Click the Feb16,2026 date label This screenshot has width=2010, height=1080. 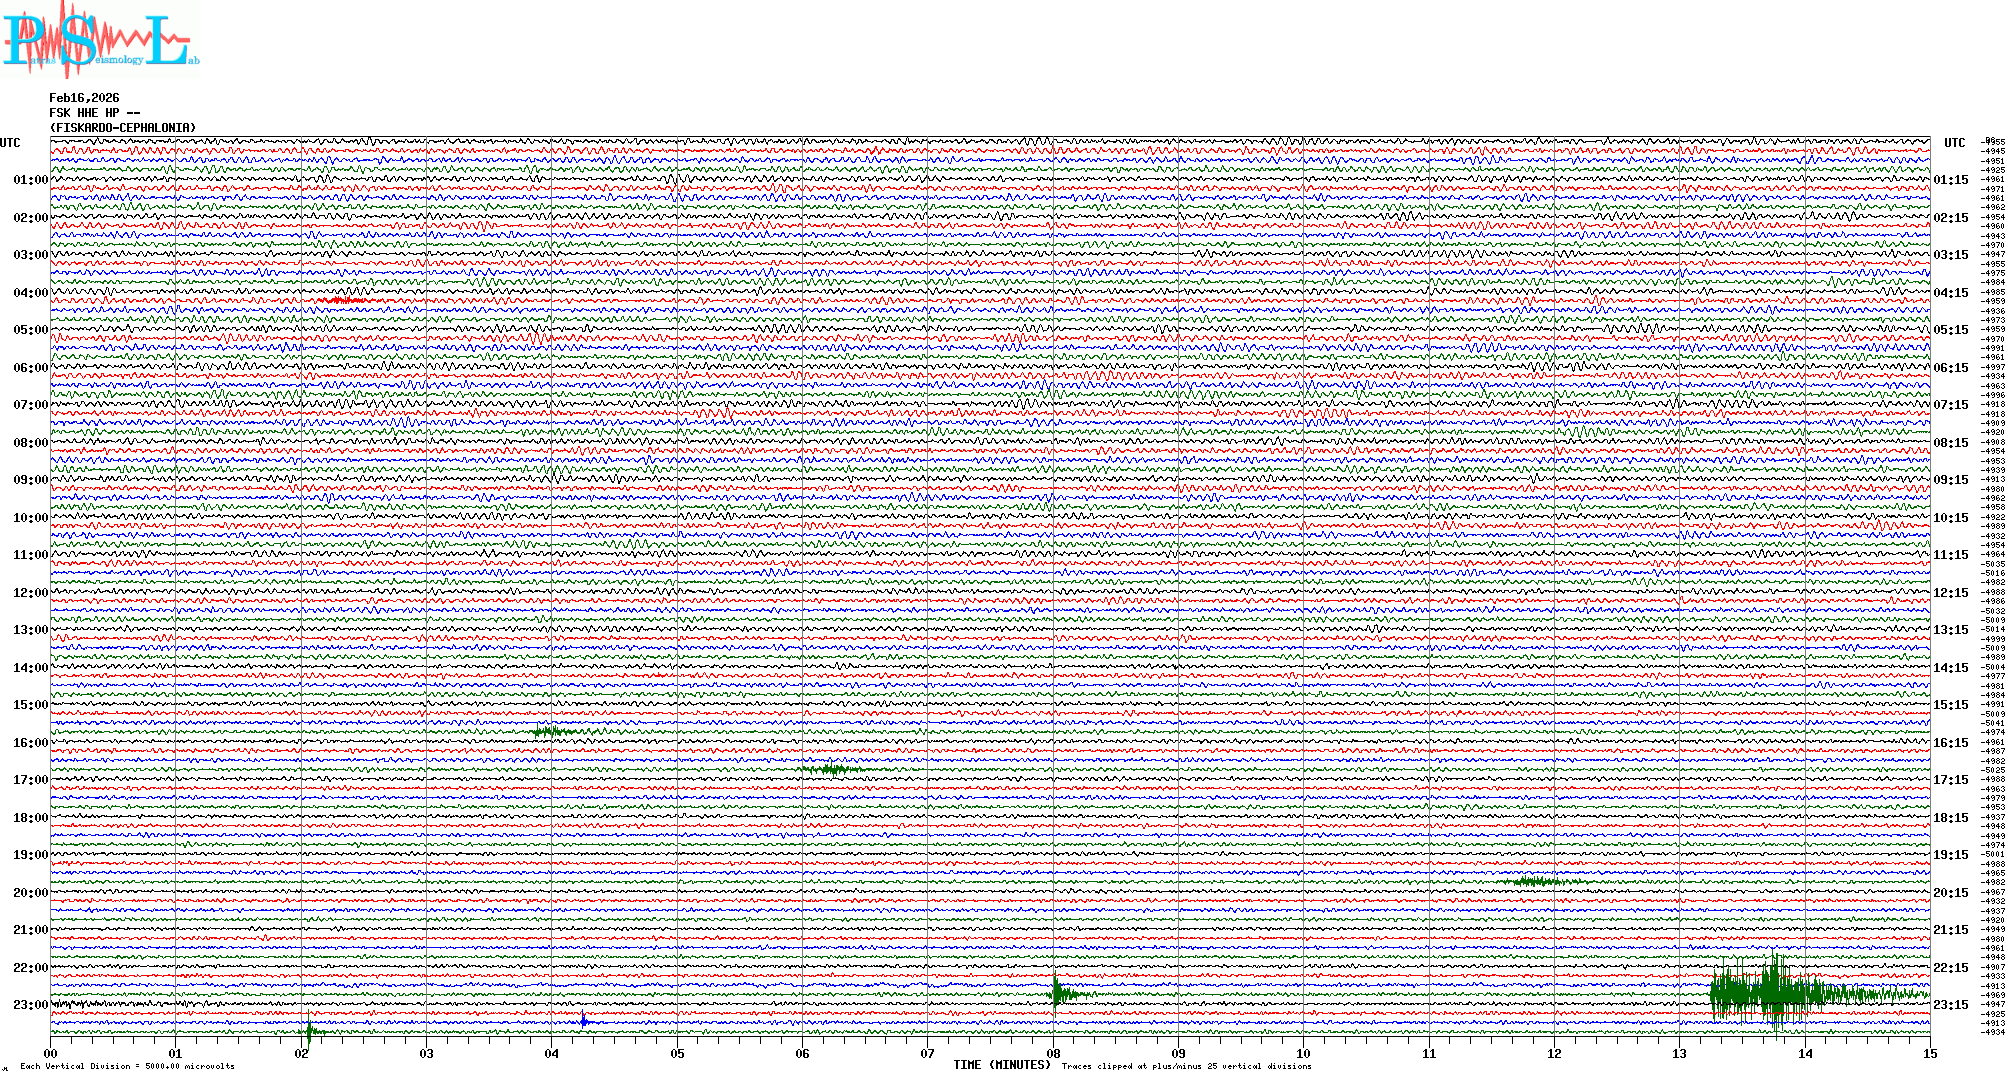(x=84, y=98)
